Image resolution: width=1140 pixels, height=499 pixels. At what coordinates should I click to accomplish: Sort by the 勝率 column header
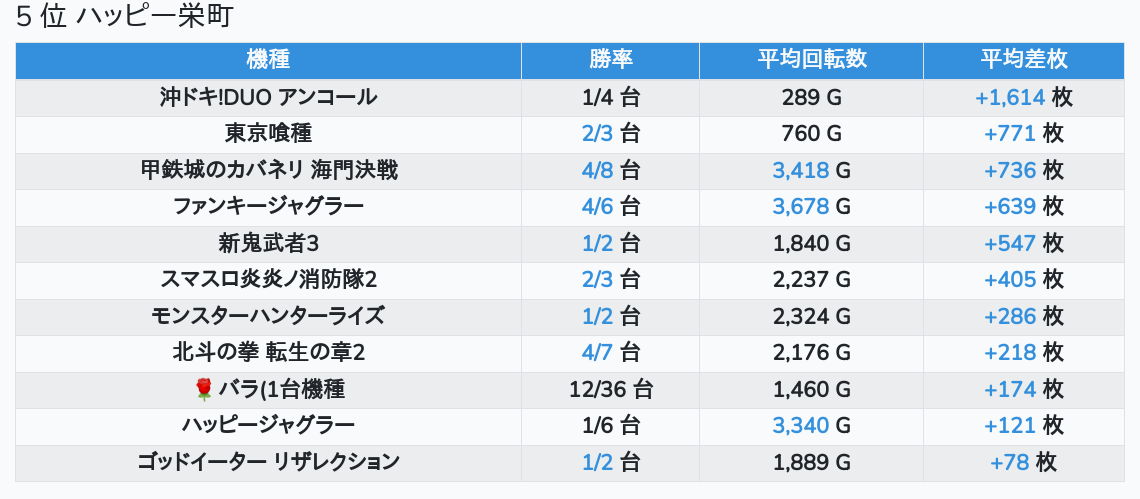coord(610,60)
